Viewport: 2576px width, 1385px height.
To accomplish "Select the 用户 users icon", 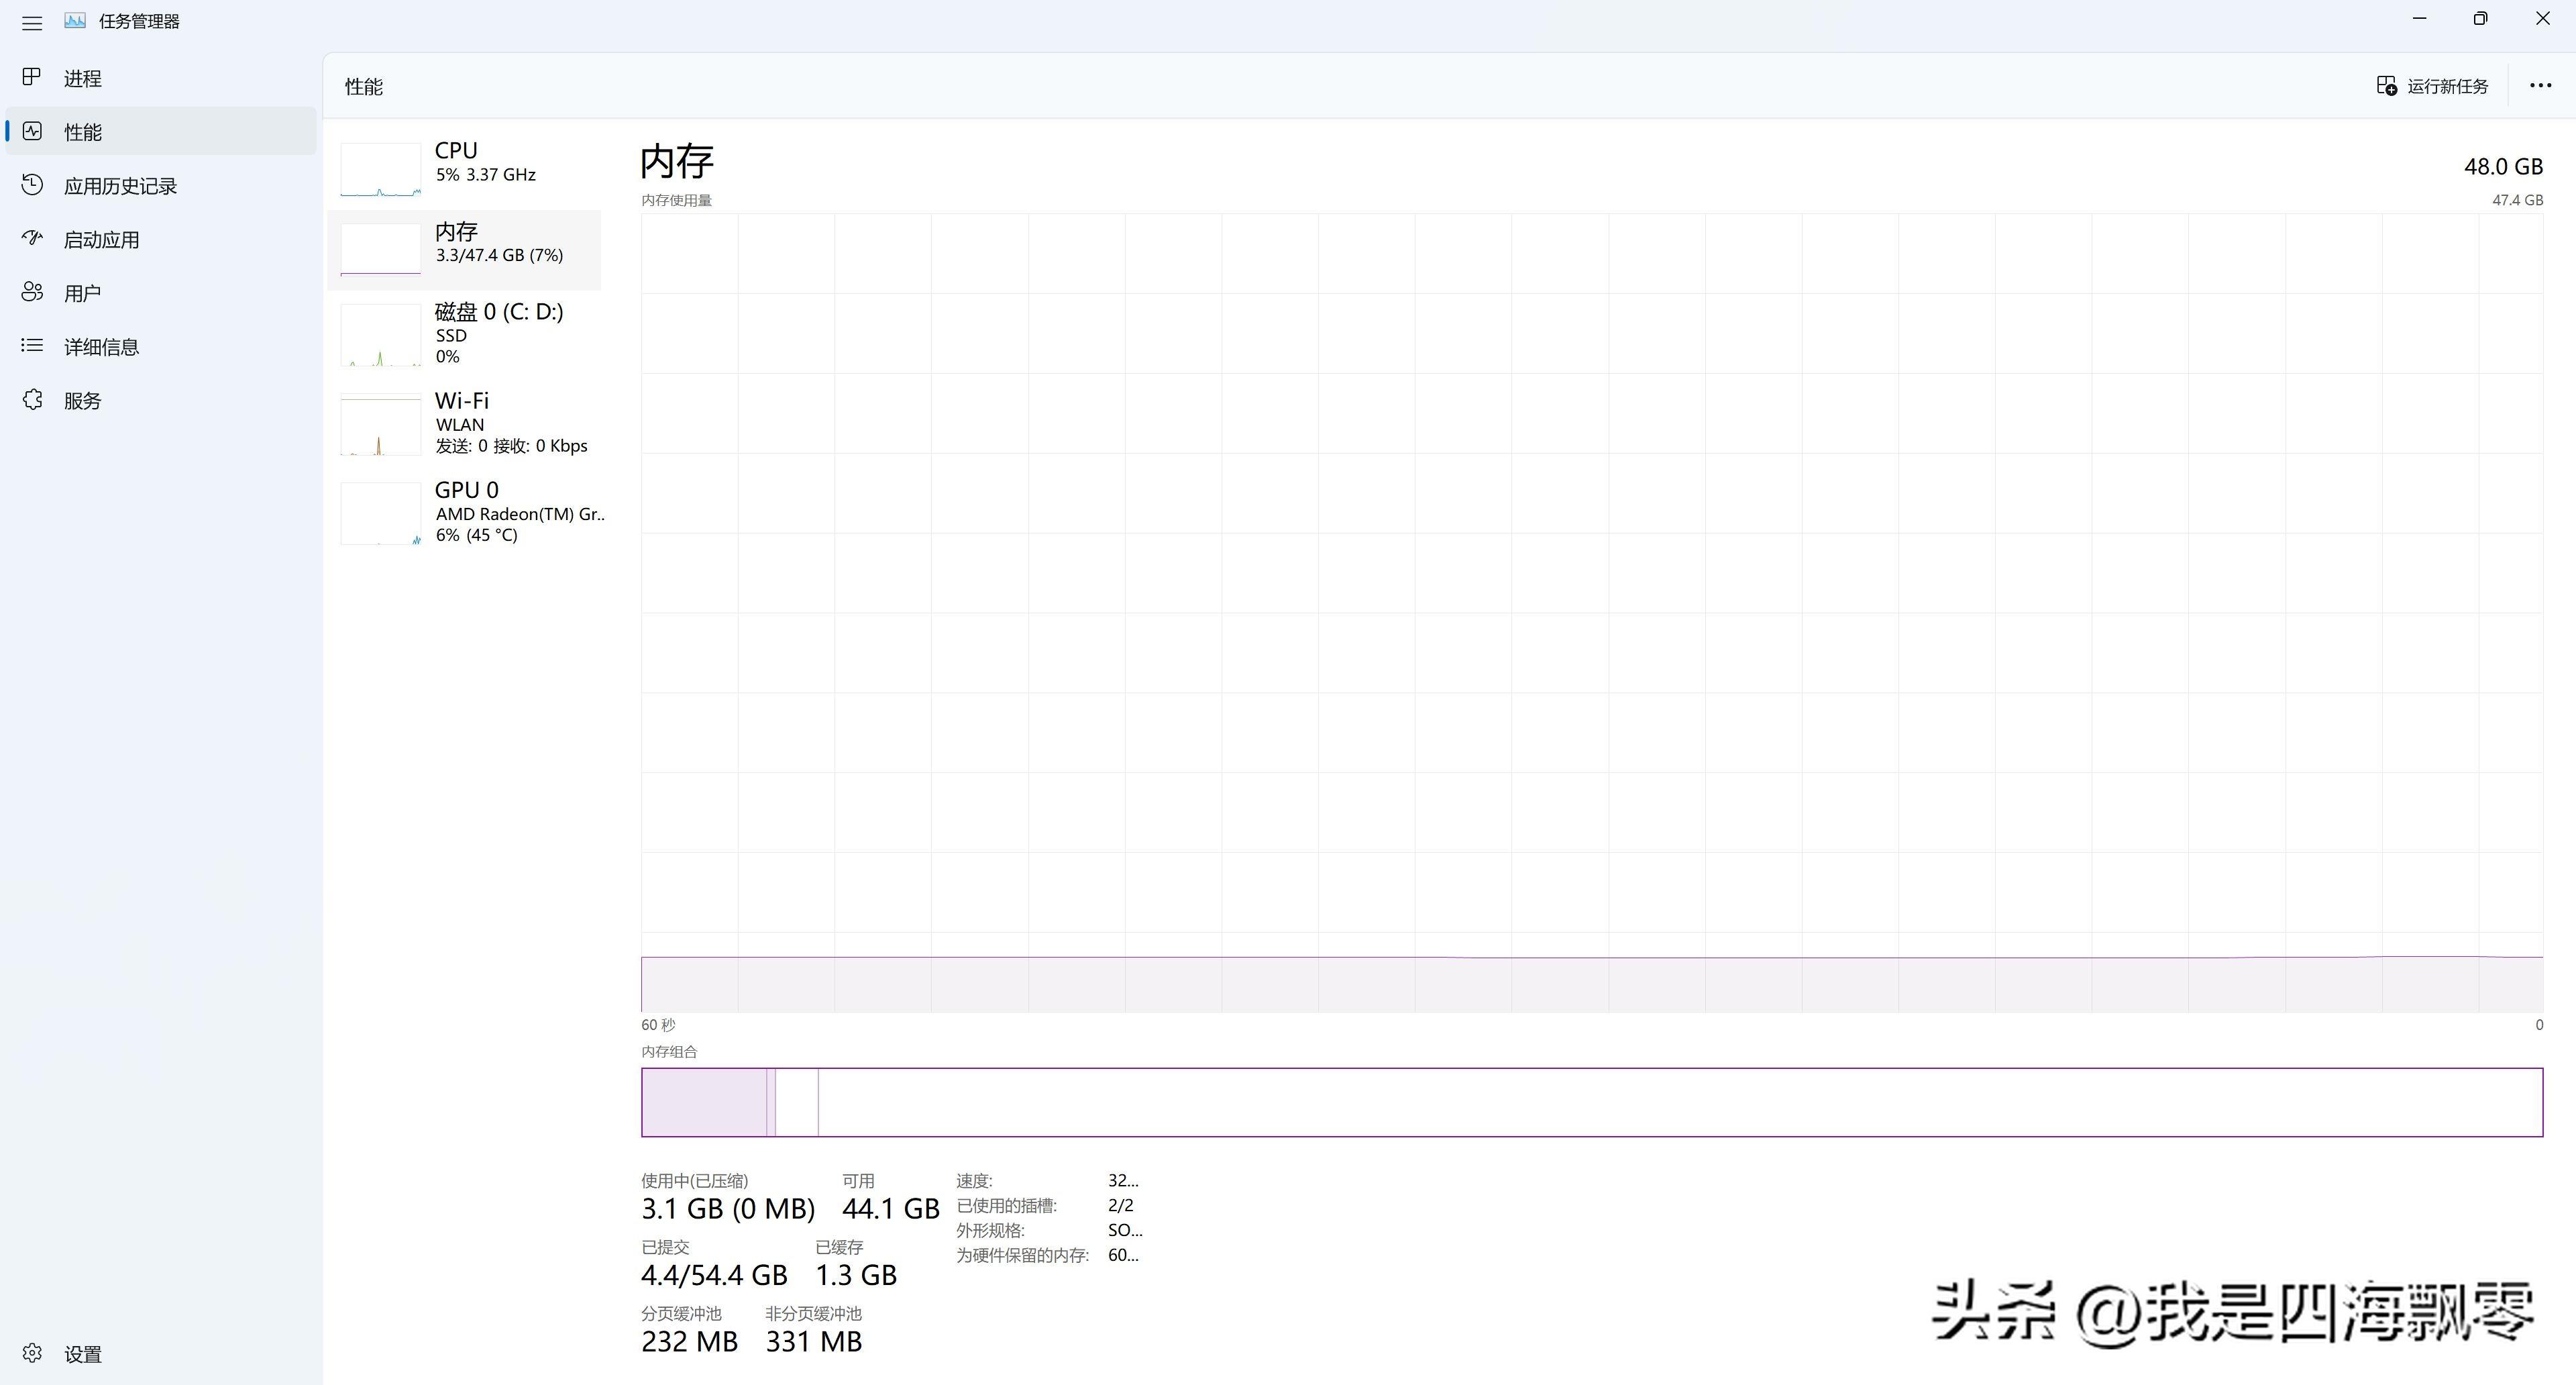I will point(32,292).
